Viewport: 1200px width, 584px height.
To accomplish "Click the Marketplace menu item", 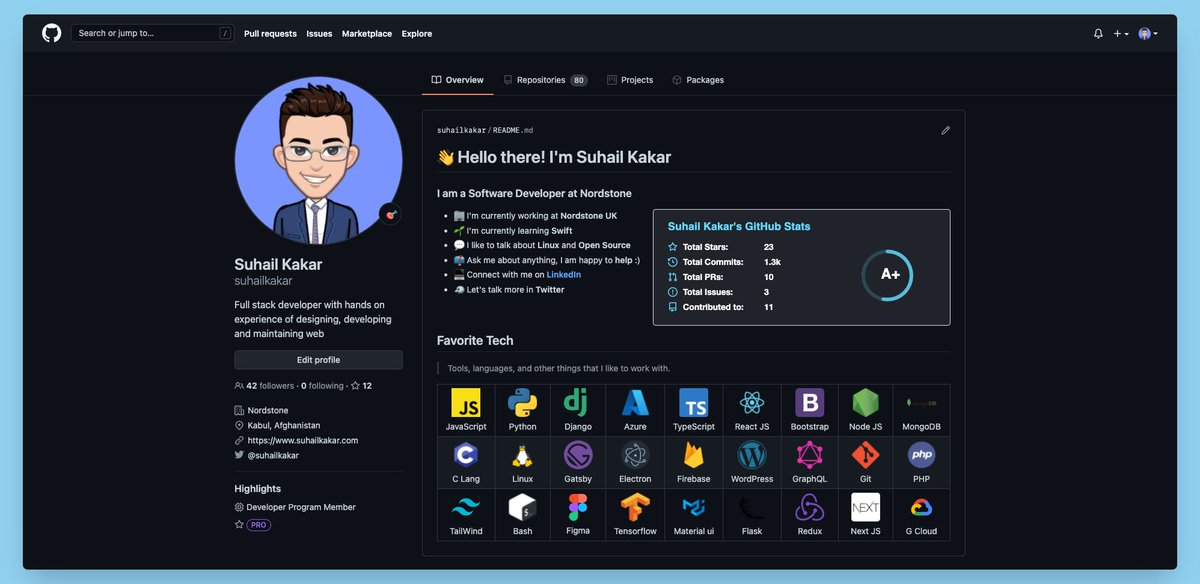I will click(366, 33).
